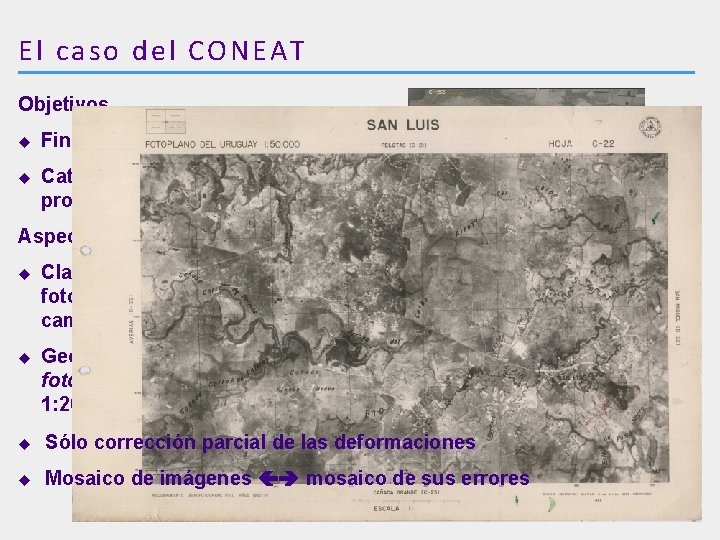Click the 'ESCALA' label below the map
Screen dimensions: 720x540
click(x=386, y=509)
